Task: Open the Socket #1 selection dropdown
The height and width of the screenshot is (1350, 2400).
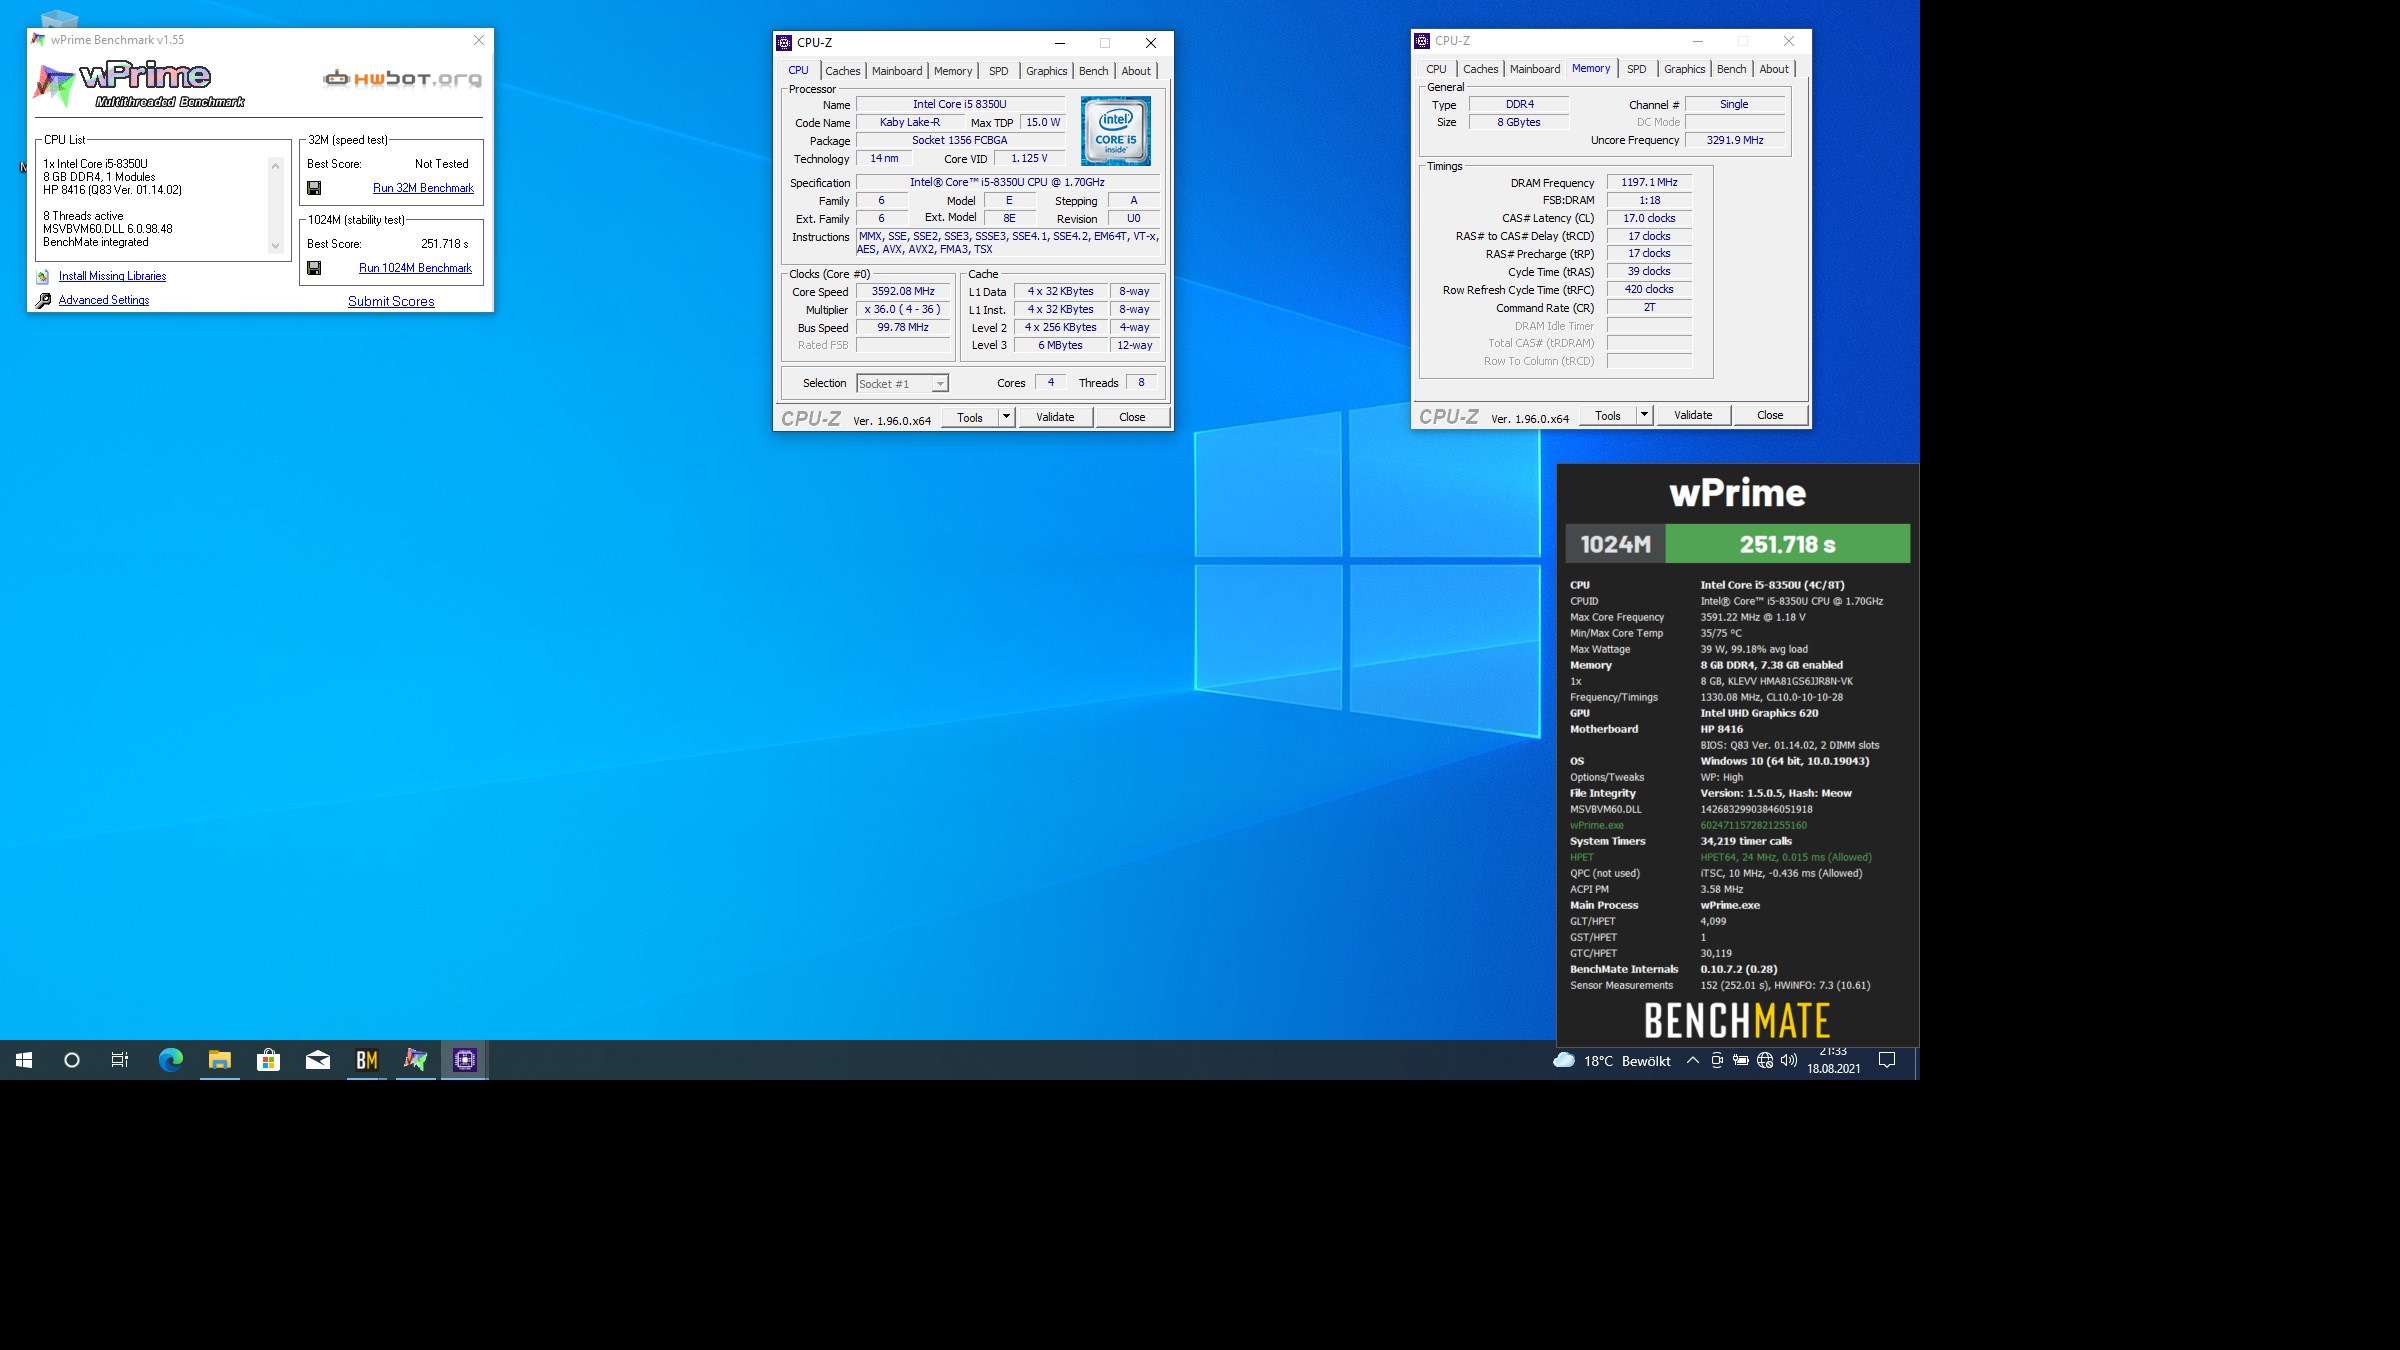Action: pyautogui.click(x=902, y=384)
